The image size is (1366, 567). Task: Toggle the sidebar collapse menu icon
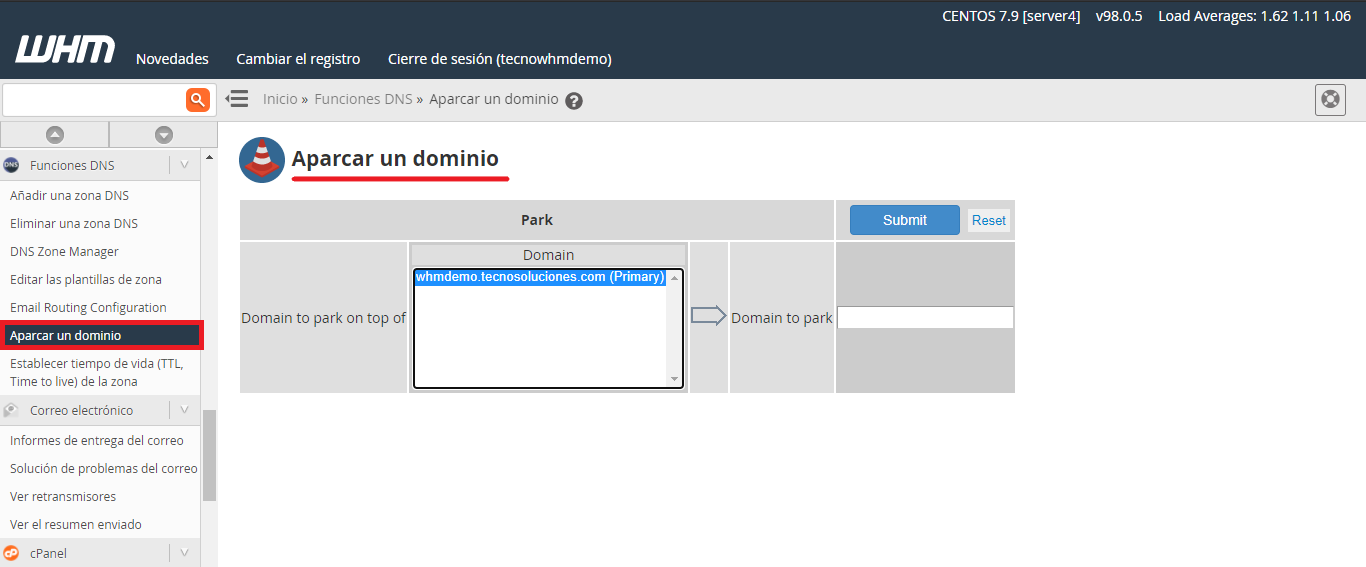click(x=237, y=99)
